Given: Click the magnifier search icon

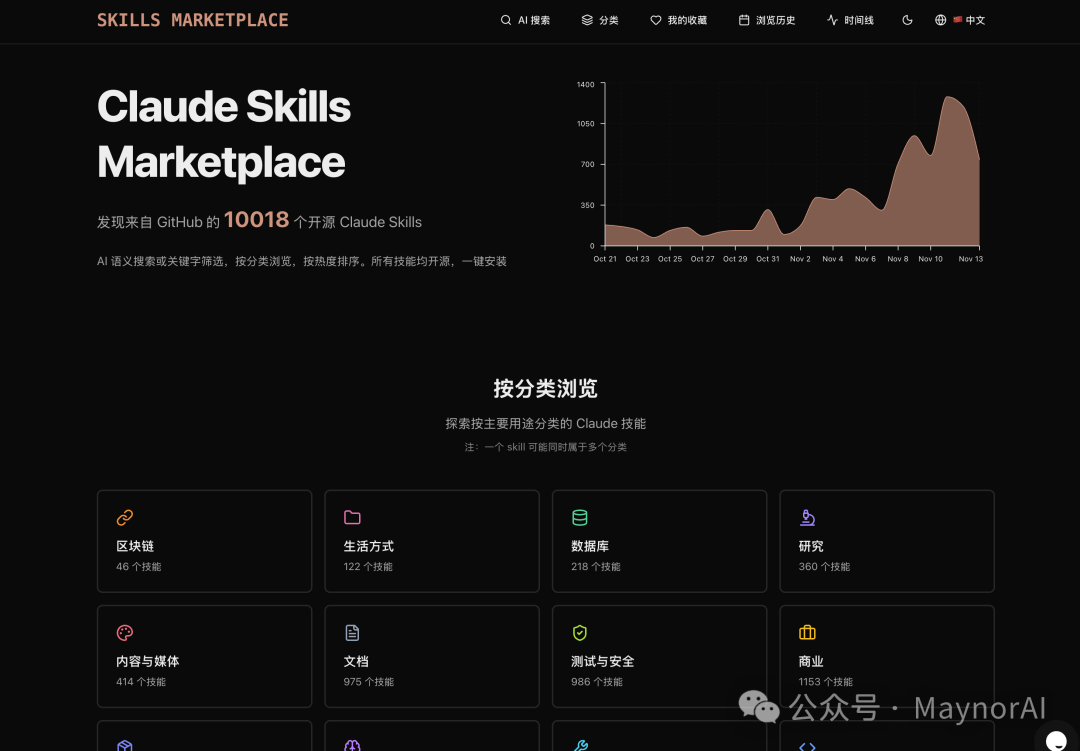Looking at the screenshot, I should [506, 20].
